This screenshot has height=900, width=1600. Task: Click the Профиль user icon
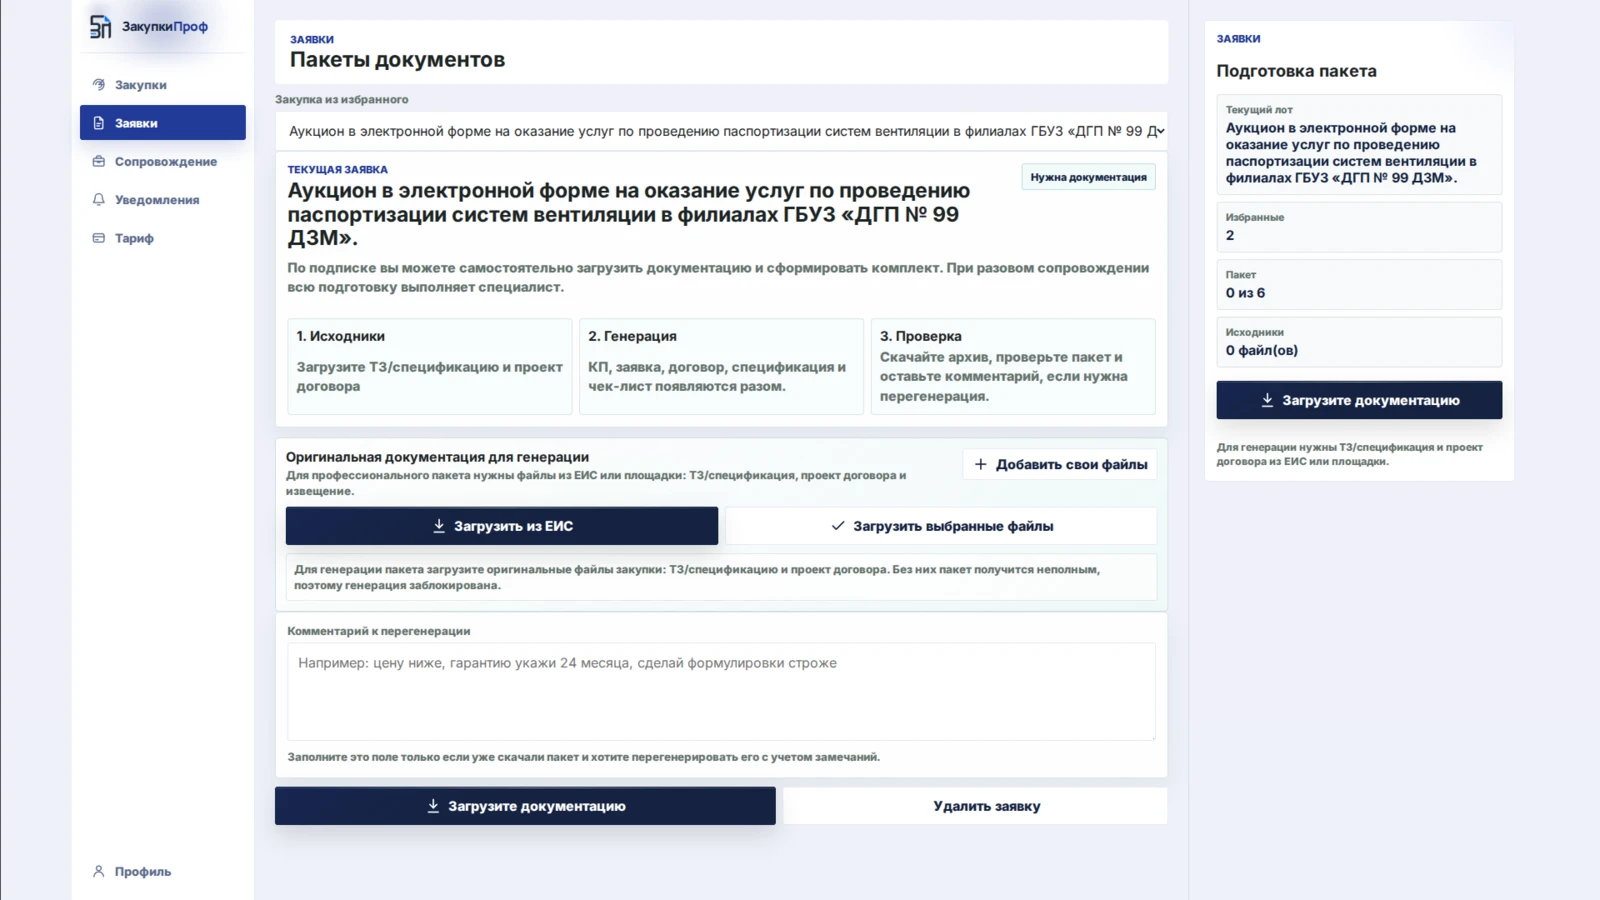coord(98,871)
